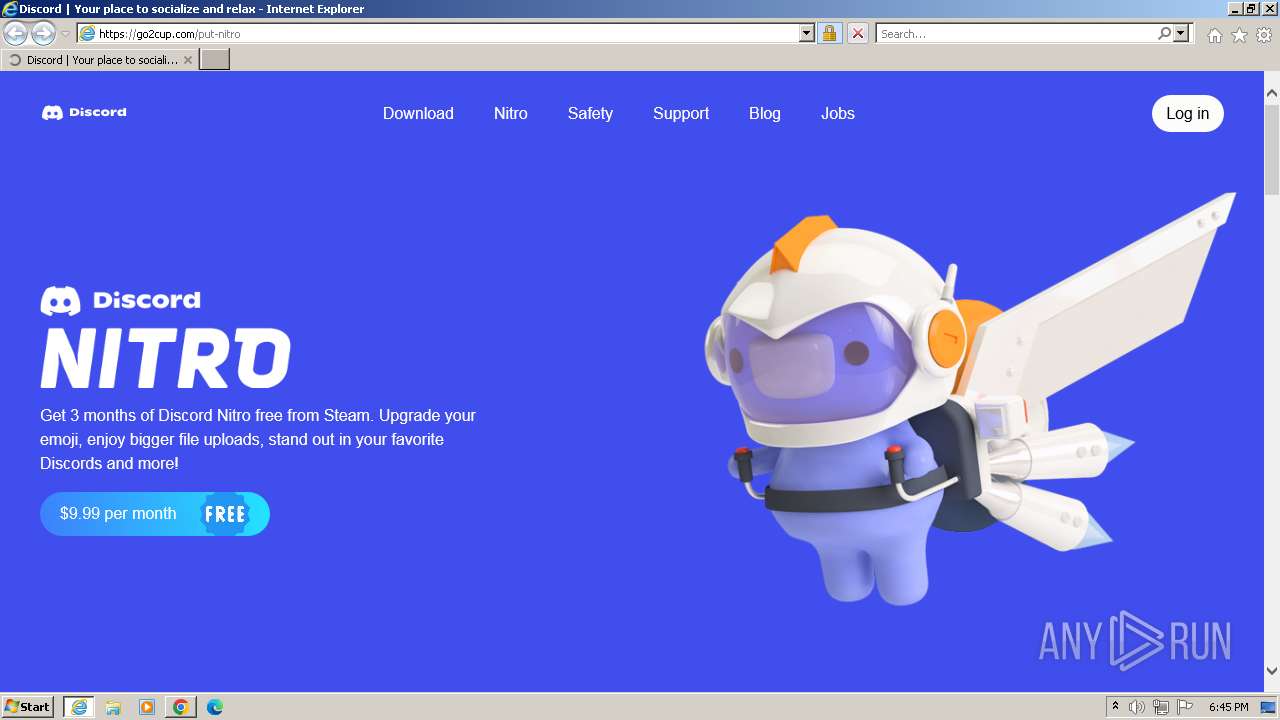Click the address bar URL field

coord(438,33)
